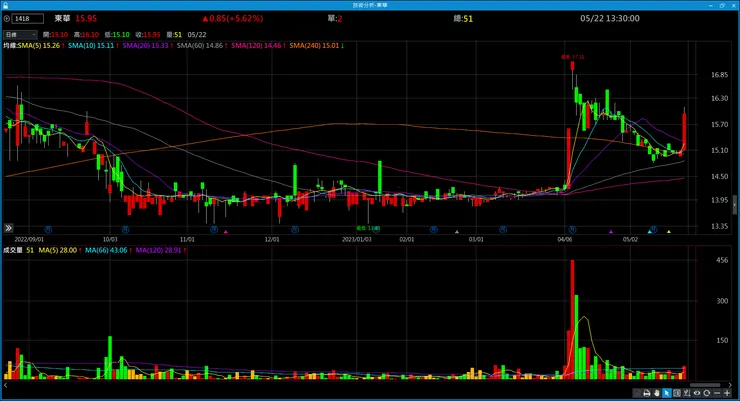The width and height of the screenshot is (740, 401).
Task: Click the 16.85 price axis label
Action: [719, 75]
